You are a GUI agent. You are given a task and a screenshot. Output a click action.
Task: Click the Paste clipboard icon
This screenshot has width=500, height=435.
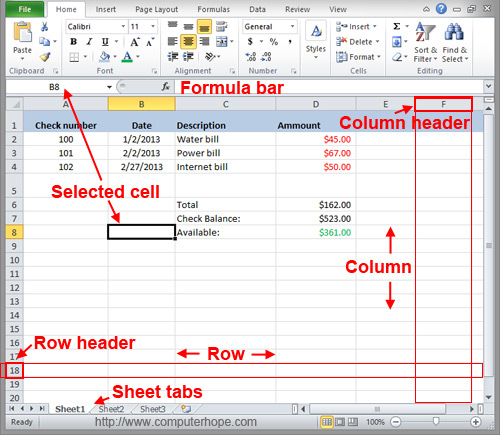click(x=22, y=33)
